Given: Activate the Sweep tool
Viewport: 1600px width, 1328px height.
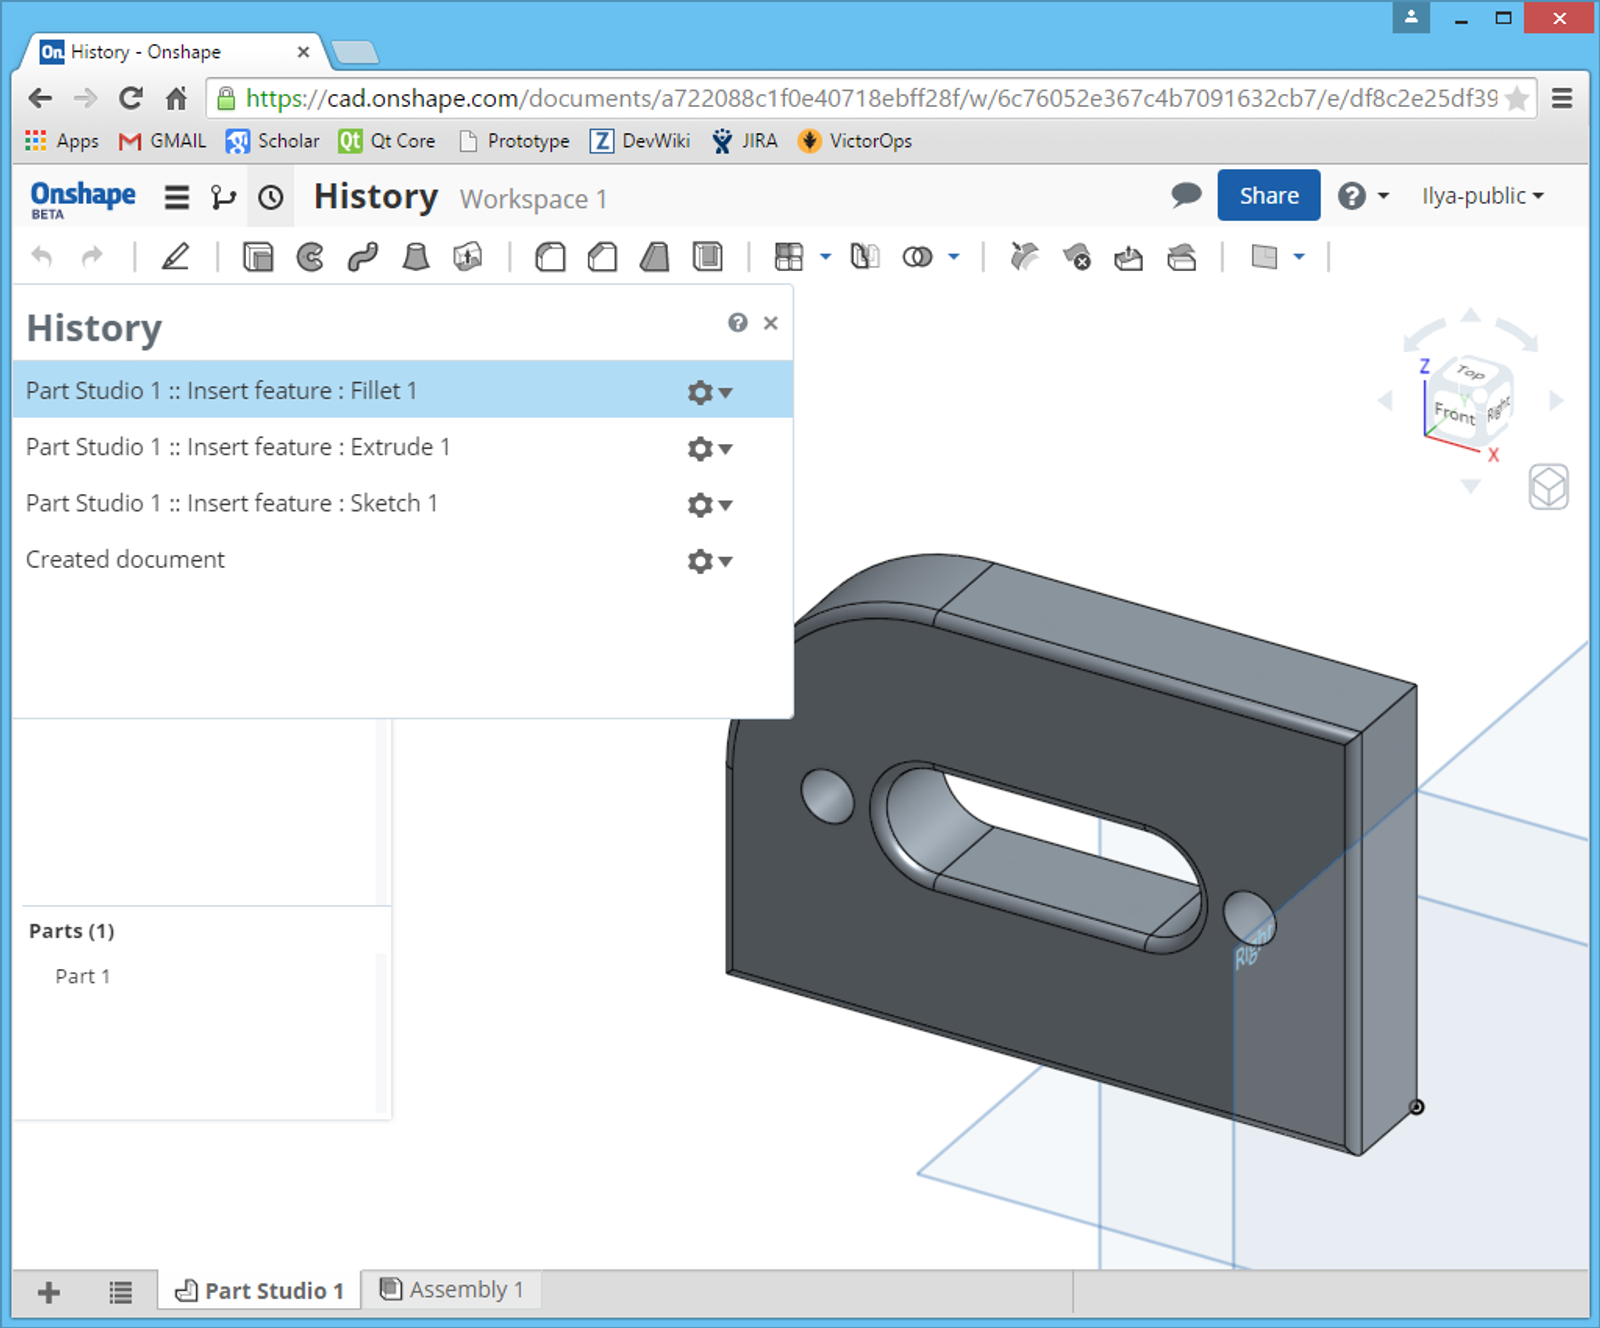Looking at the screenshot, I should coord(363,257).
